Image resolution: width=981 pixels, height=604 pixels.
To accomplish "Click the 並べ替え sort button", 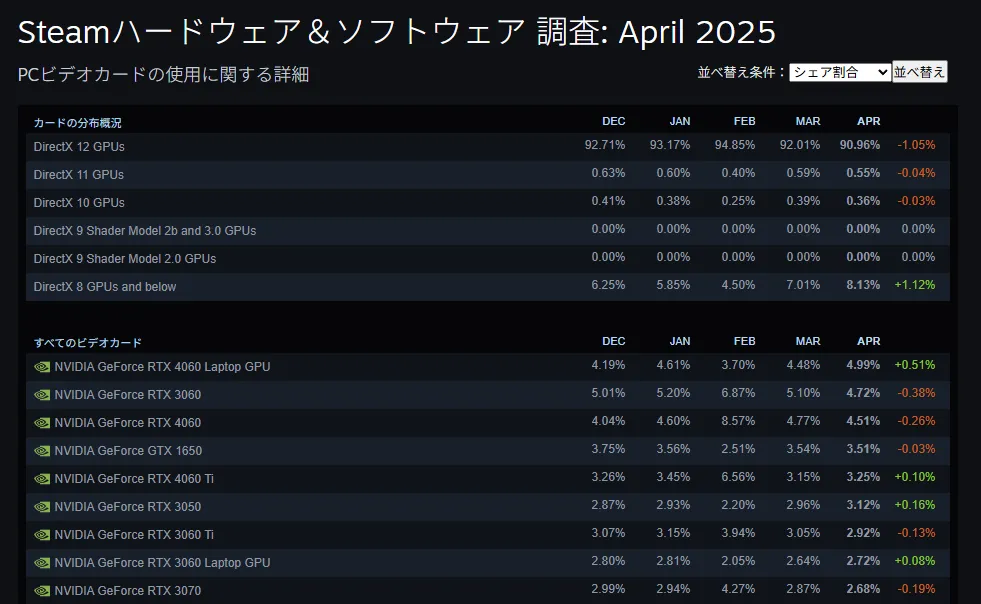I will point(919,72).
